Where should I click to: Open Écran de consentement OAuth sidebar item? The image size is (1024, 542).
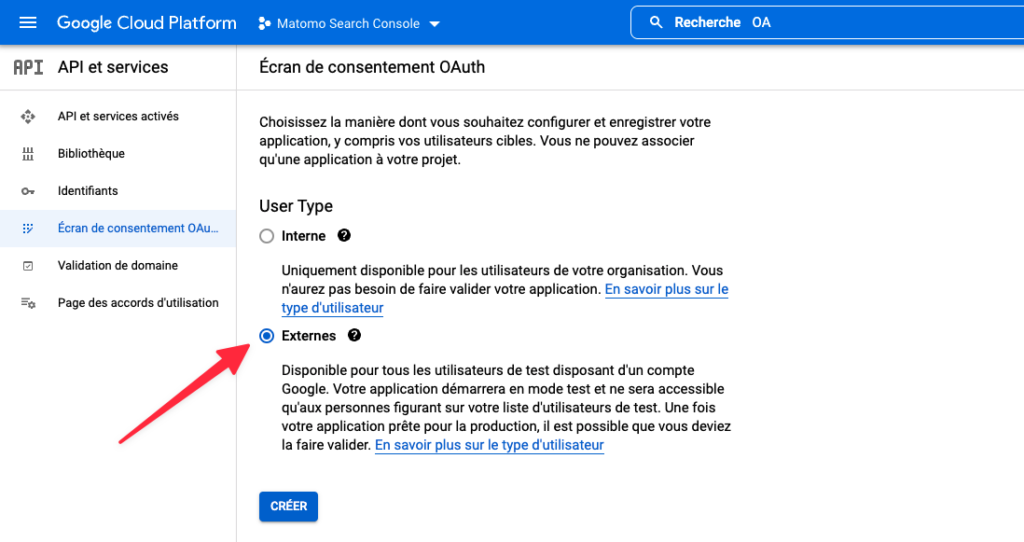tap(138, 228)
